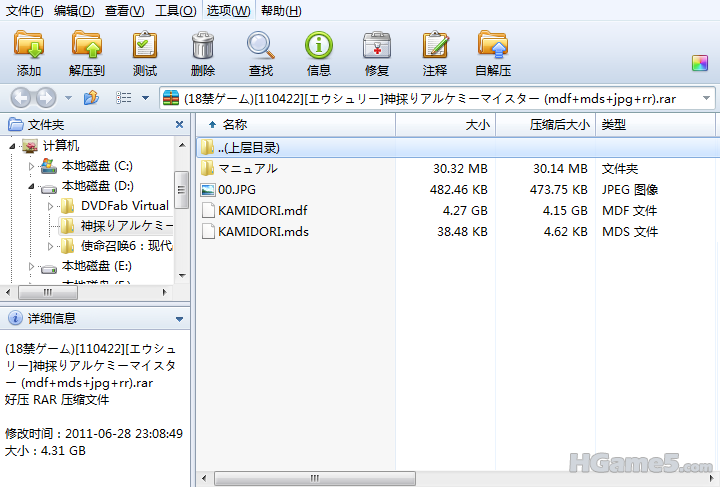This screenshot has width=720, height=487.
Task: Click the colorful skin swatch icon
Action: 700,63
